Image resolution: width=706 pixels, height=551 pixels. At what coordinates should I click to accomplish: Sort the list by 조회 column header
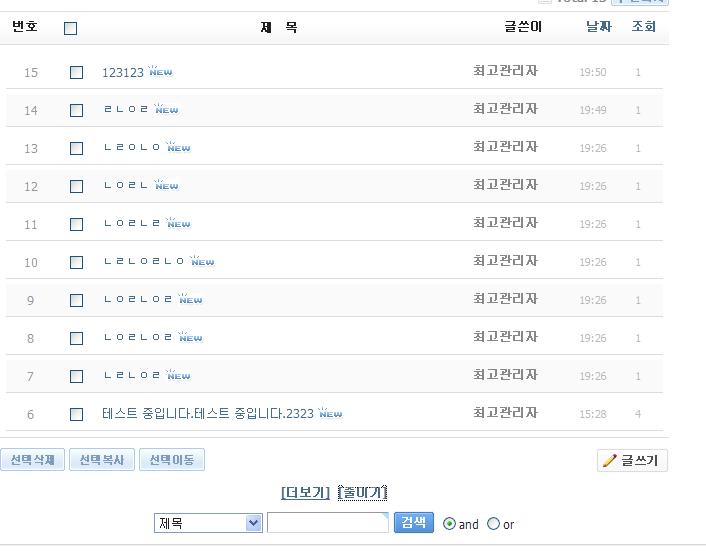point(643,27)
